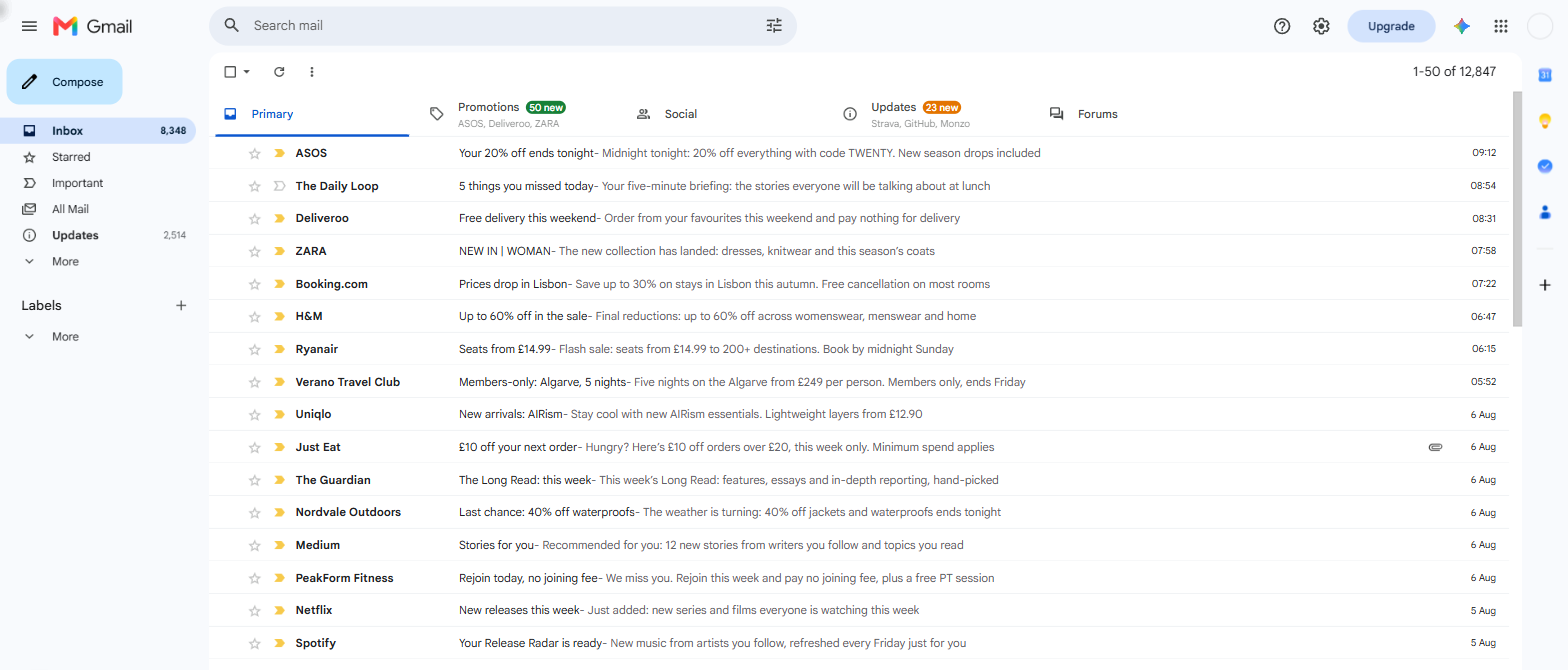Click the Search mail field
Screen dimensions: 1568x670
point(503,25)
